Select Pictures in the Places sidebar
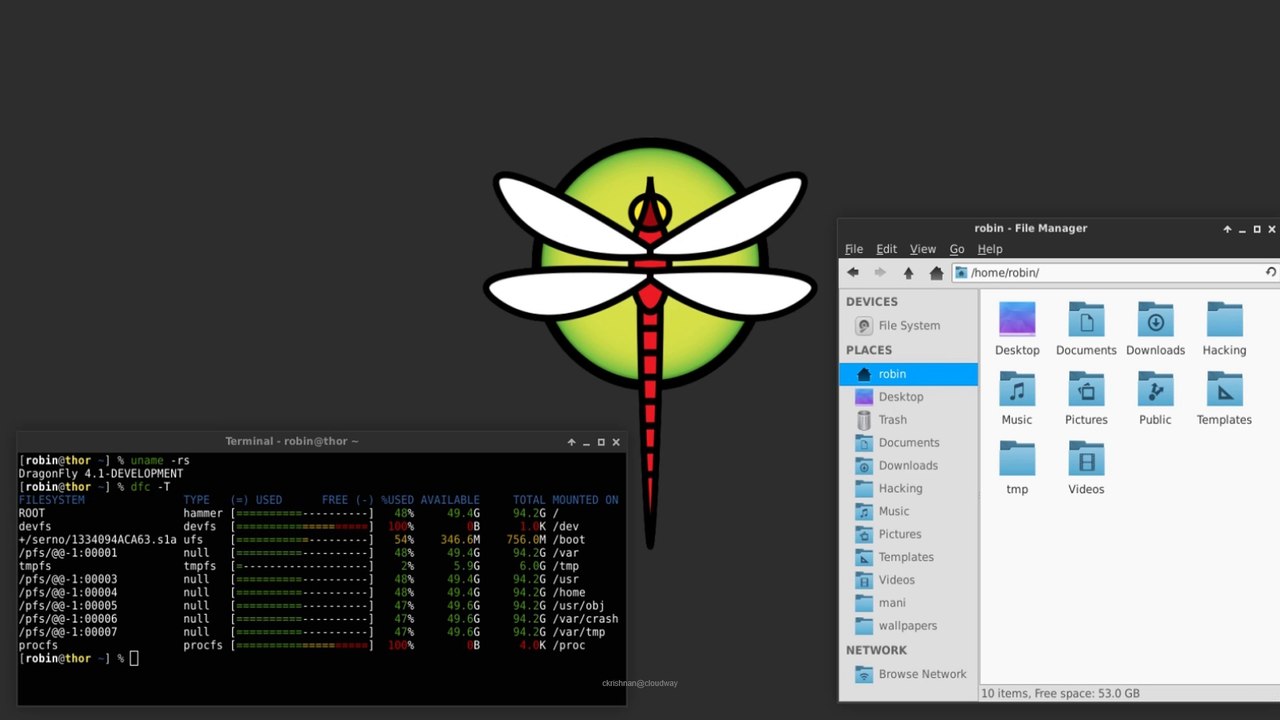This screenshot has height=720, width=1280. tap(908, 534)
